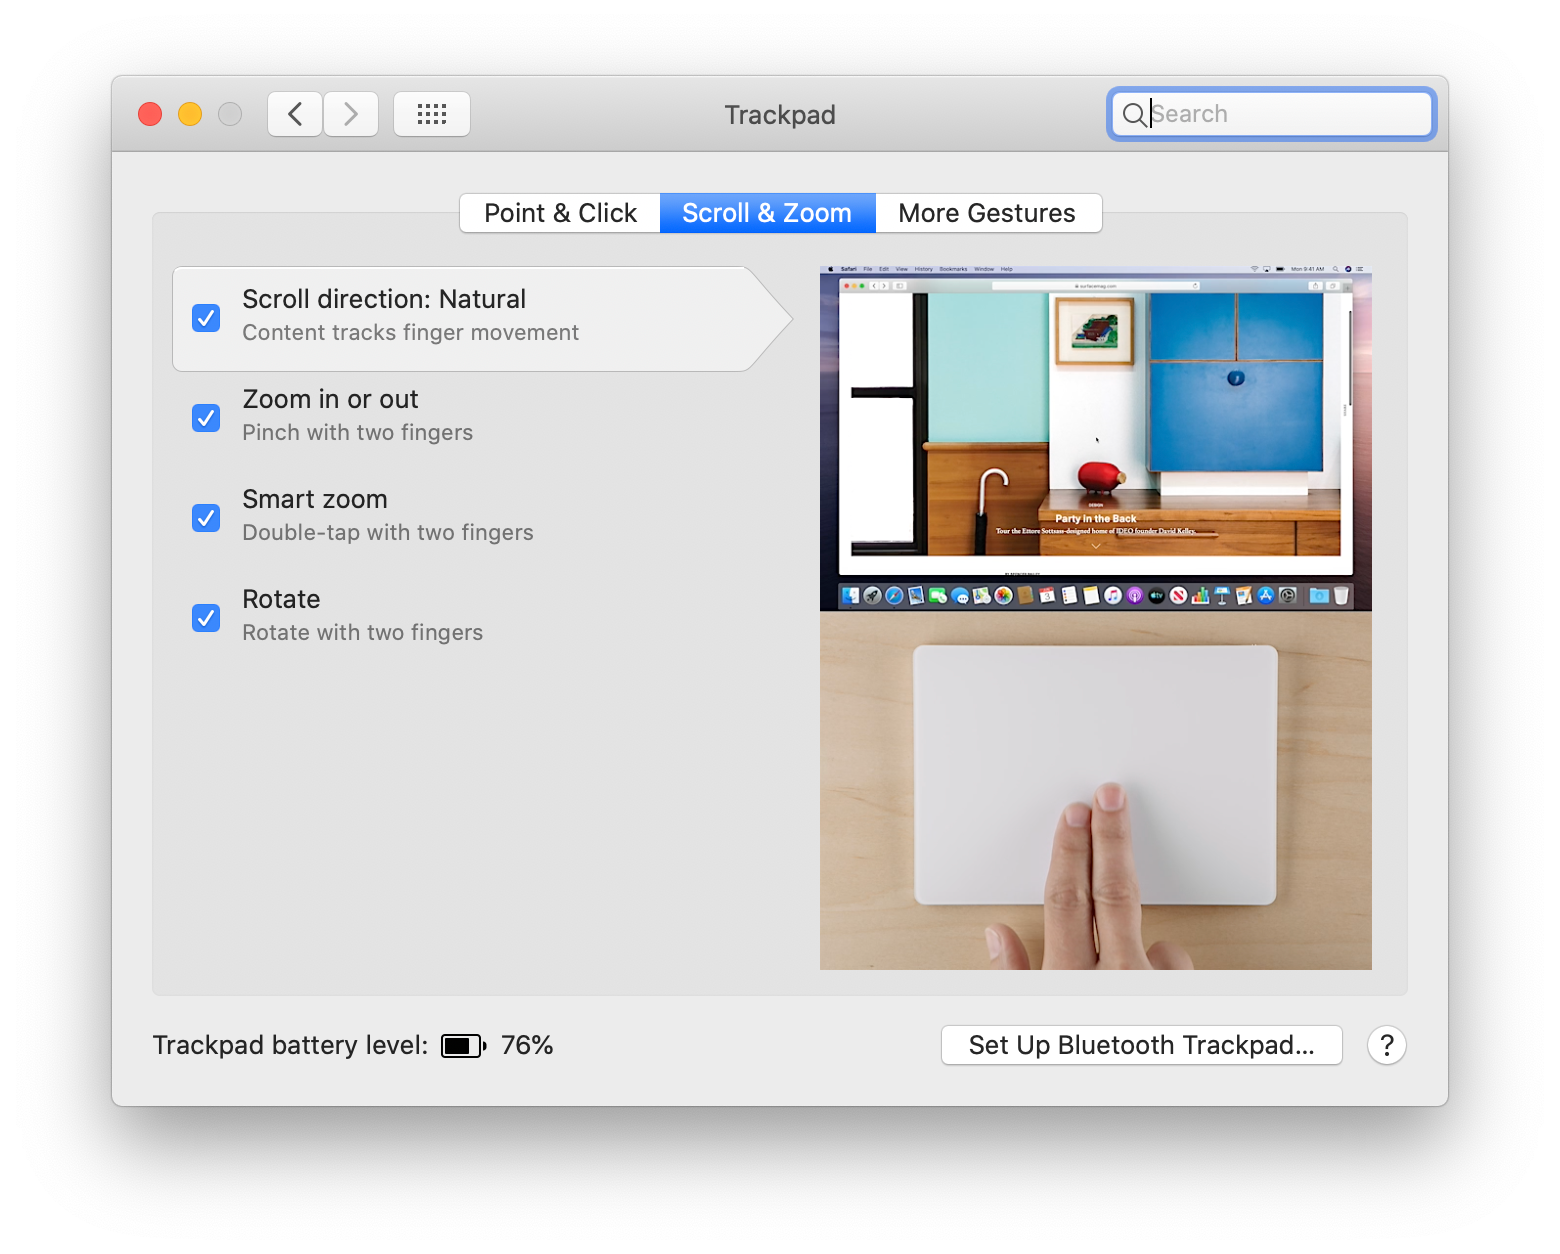Disable Scroll direction: Natural

pos(205,317)
